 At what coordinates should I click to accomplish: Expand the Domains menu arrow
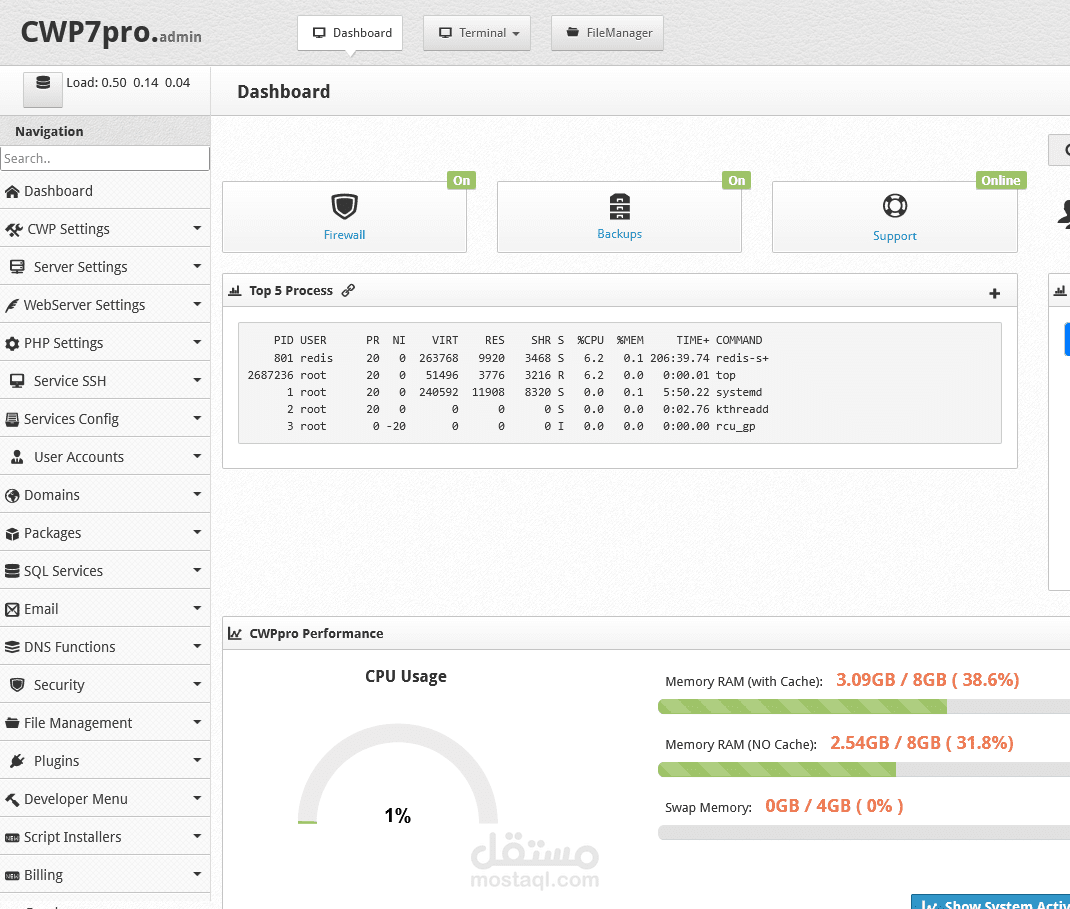pos(197,494)
